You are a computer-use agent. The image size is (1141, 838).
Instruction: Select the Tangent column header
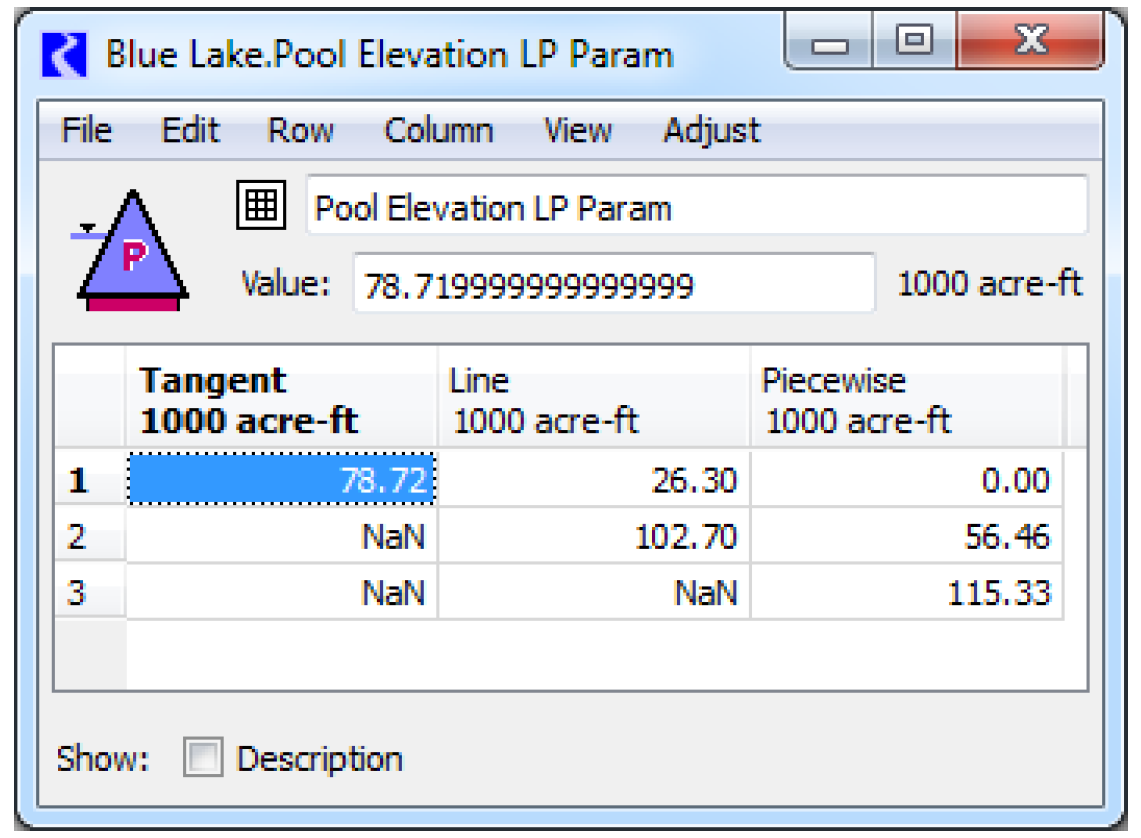(281, 400)
